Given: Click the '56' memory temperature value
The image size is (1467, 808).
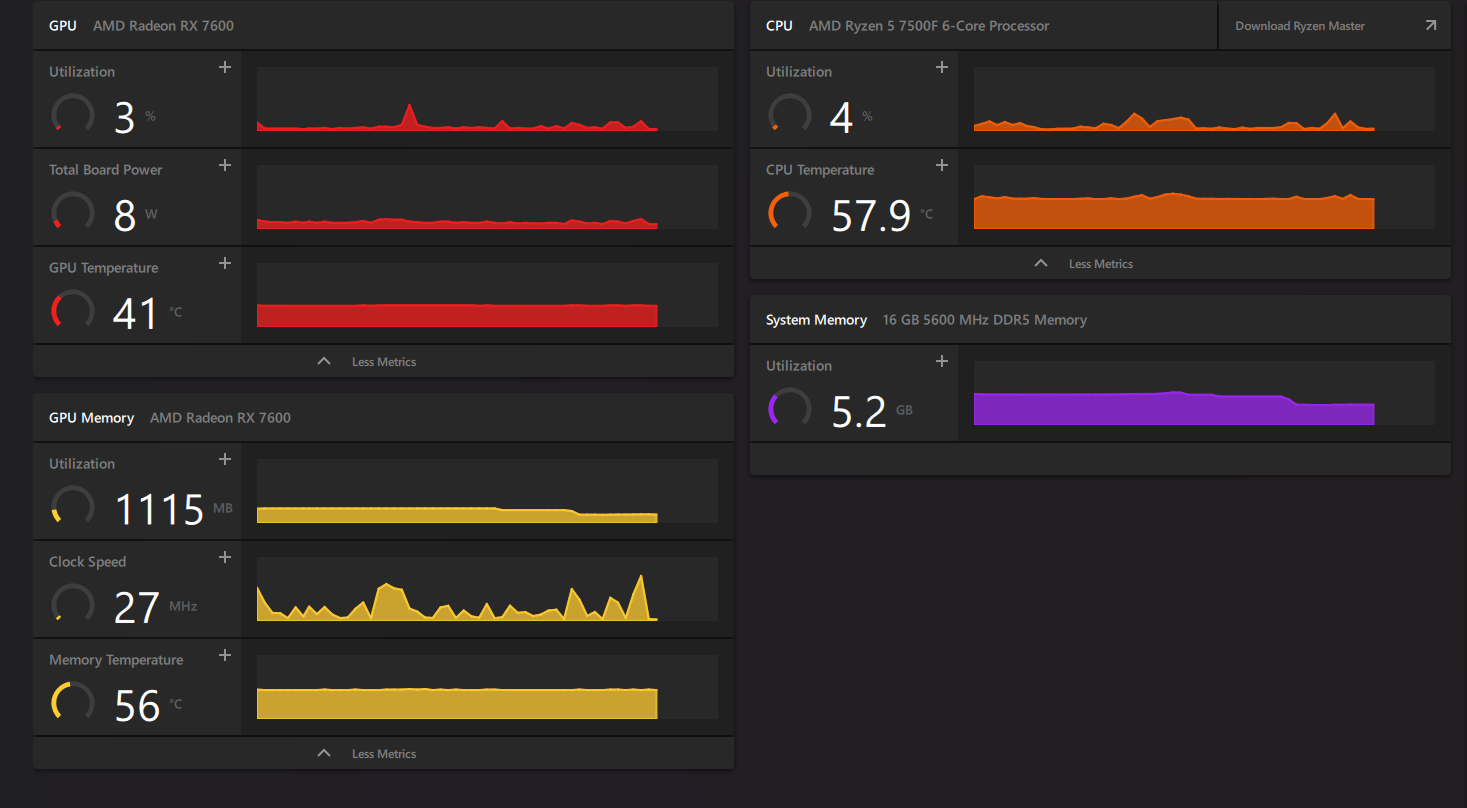Looking at the screenshot, I should tap(137, 705).
